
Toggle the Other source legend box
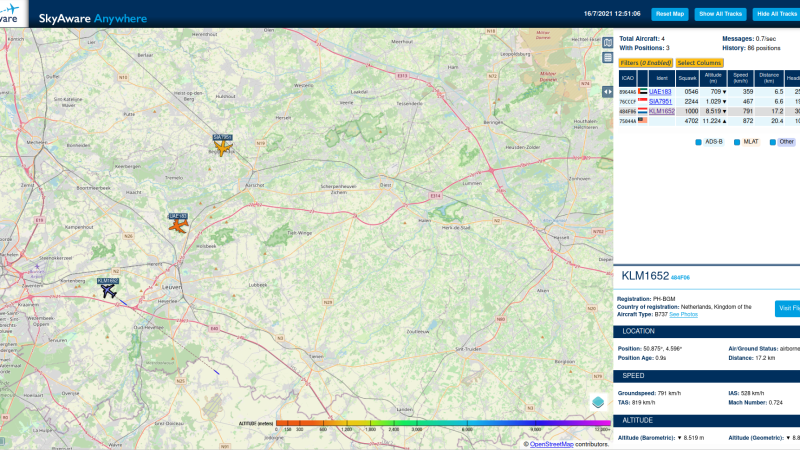pos(773,142)
